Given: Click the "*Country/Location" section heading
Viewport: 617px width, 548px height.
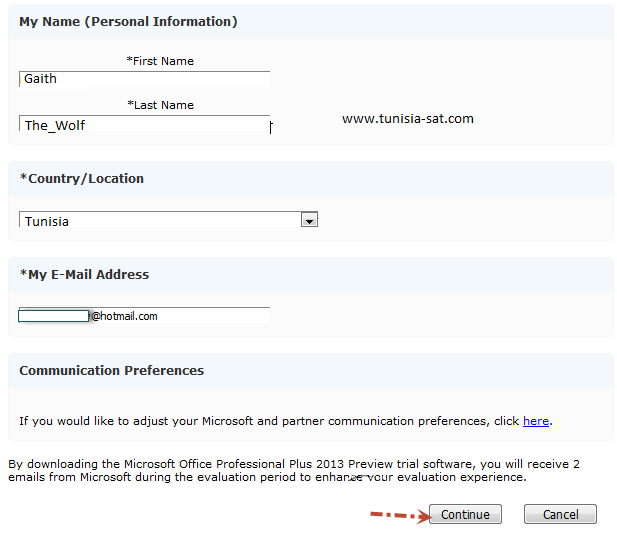Looking at the screenshot, I should 82,178.
